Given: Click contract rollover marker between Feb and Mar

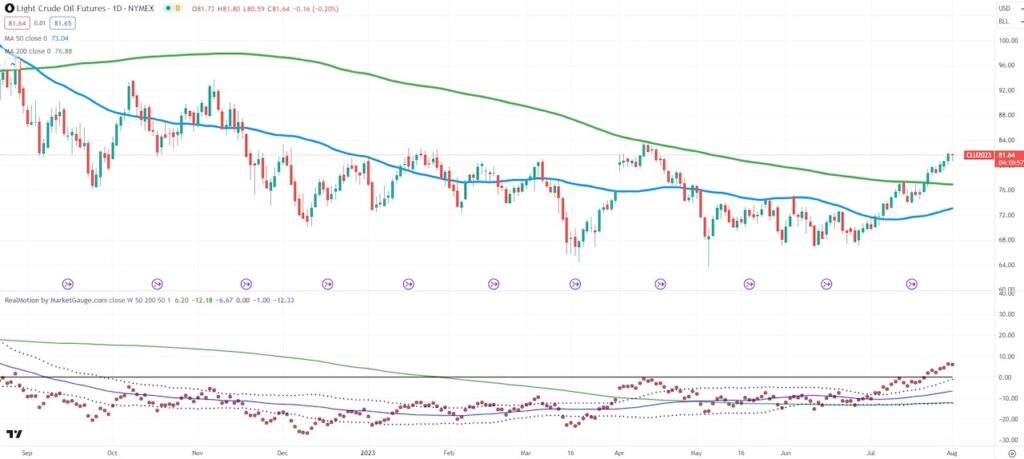Looking at the screenshot, I should pos(494,284).
